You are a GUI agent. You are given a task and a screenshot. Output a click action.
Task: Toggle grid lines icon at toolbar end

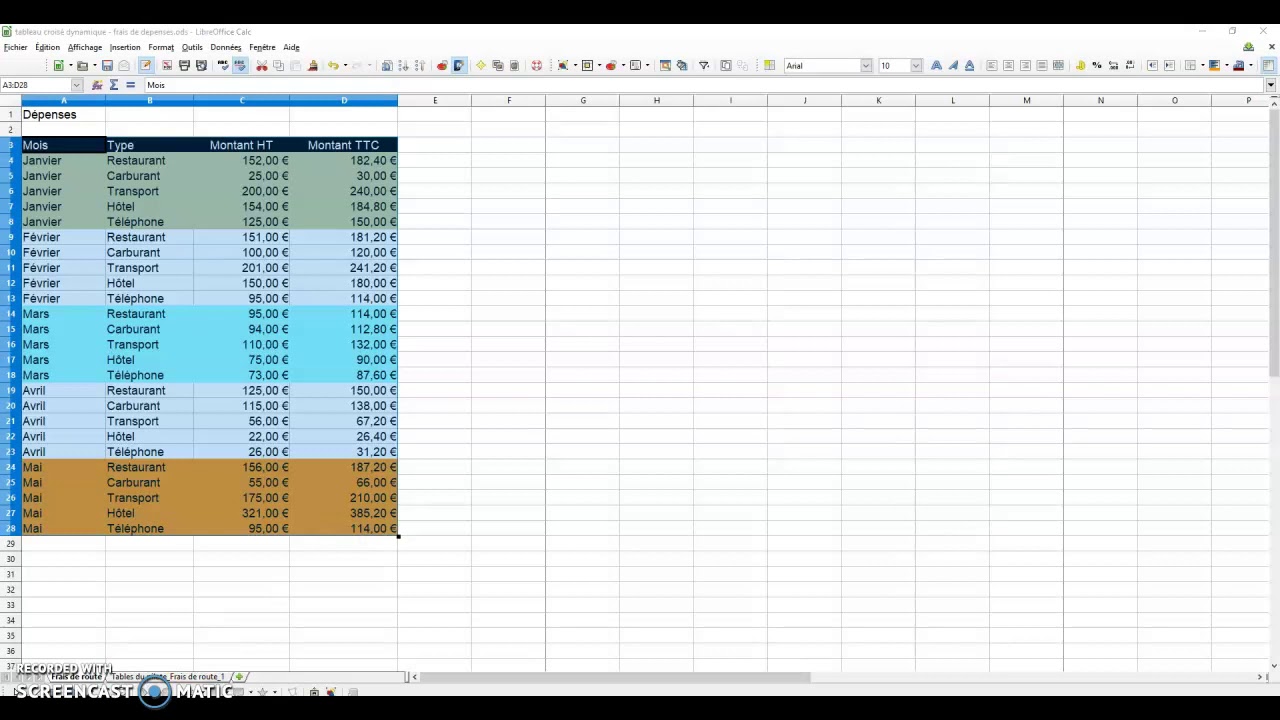point(1268,65)
